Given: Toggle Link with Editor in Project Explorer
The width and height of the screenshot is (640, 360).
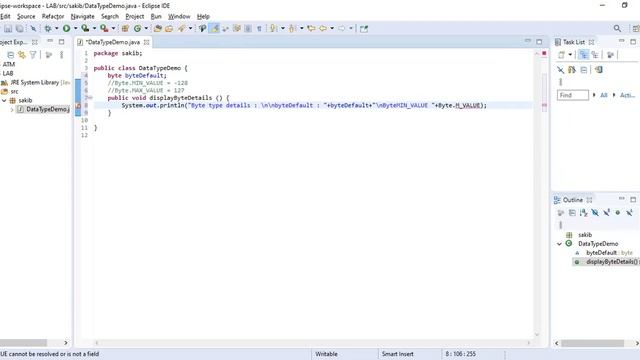Looking at the screenshot, I should (22, 55).
